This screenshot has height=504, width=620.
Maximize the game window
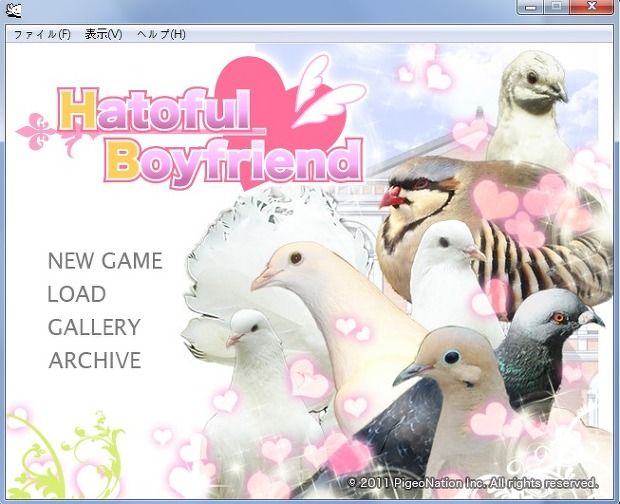click(557, 7)
